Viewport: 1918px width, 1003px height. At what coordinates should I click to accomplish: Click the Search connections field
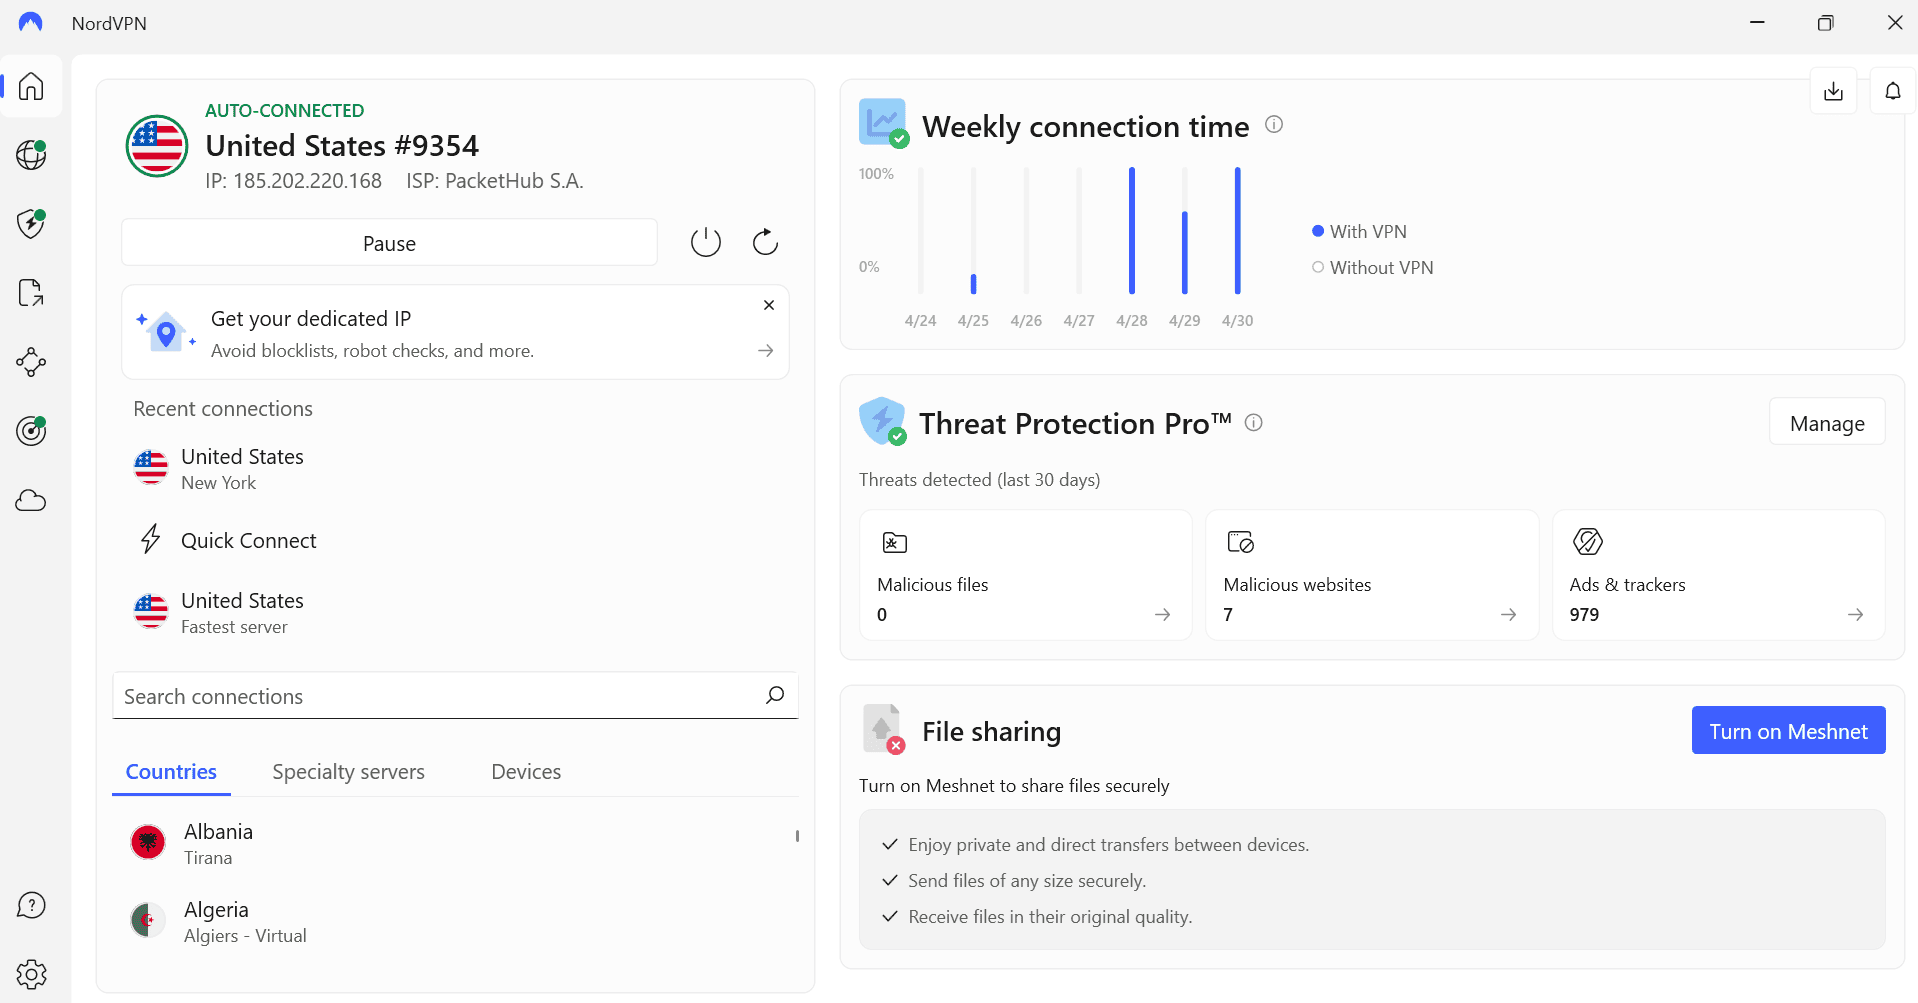coord(455,696)
